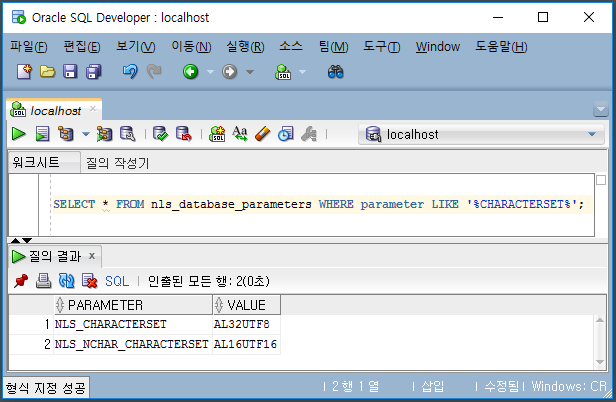Toggle upper/lower case with the Aa icon

pos(240,134)
